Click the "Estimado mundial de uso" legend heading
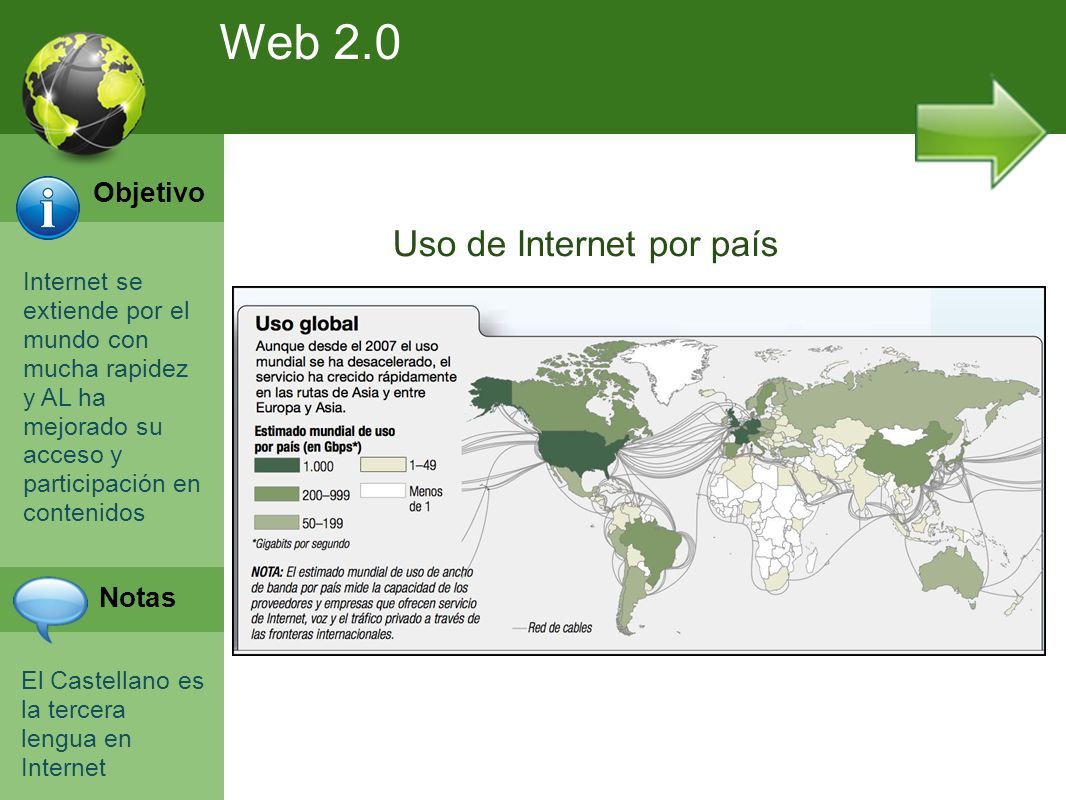Image resolution: width=1066 pixels, height=800 pixels. 324,439
